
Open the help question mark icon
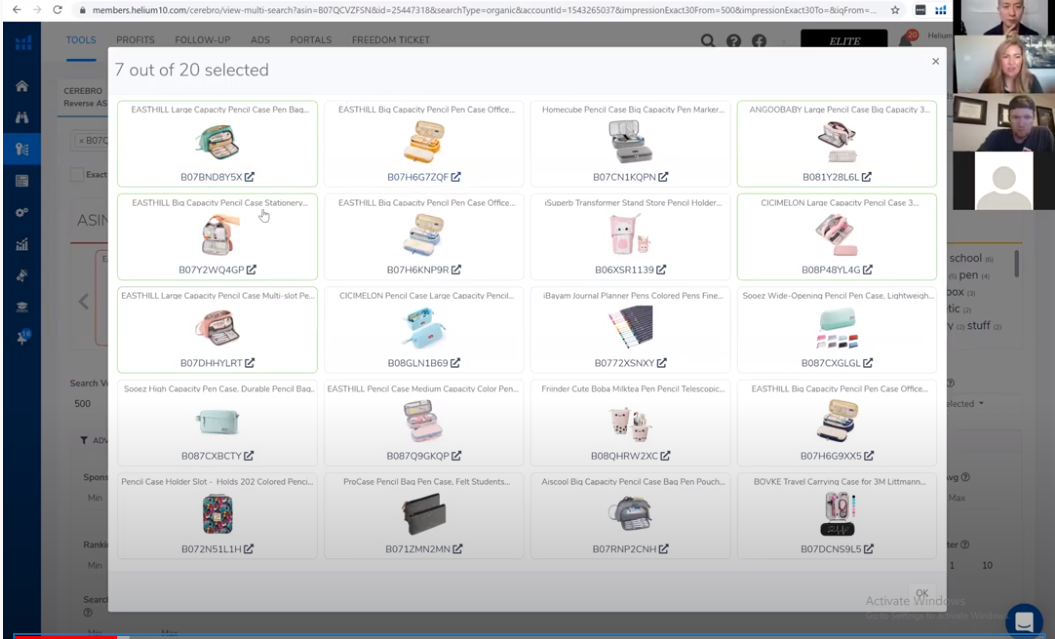[x=733, y=40]
